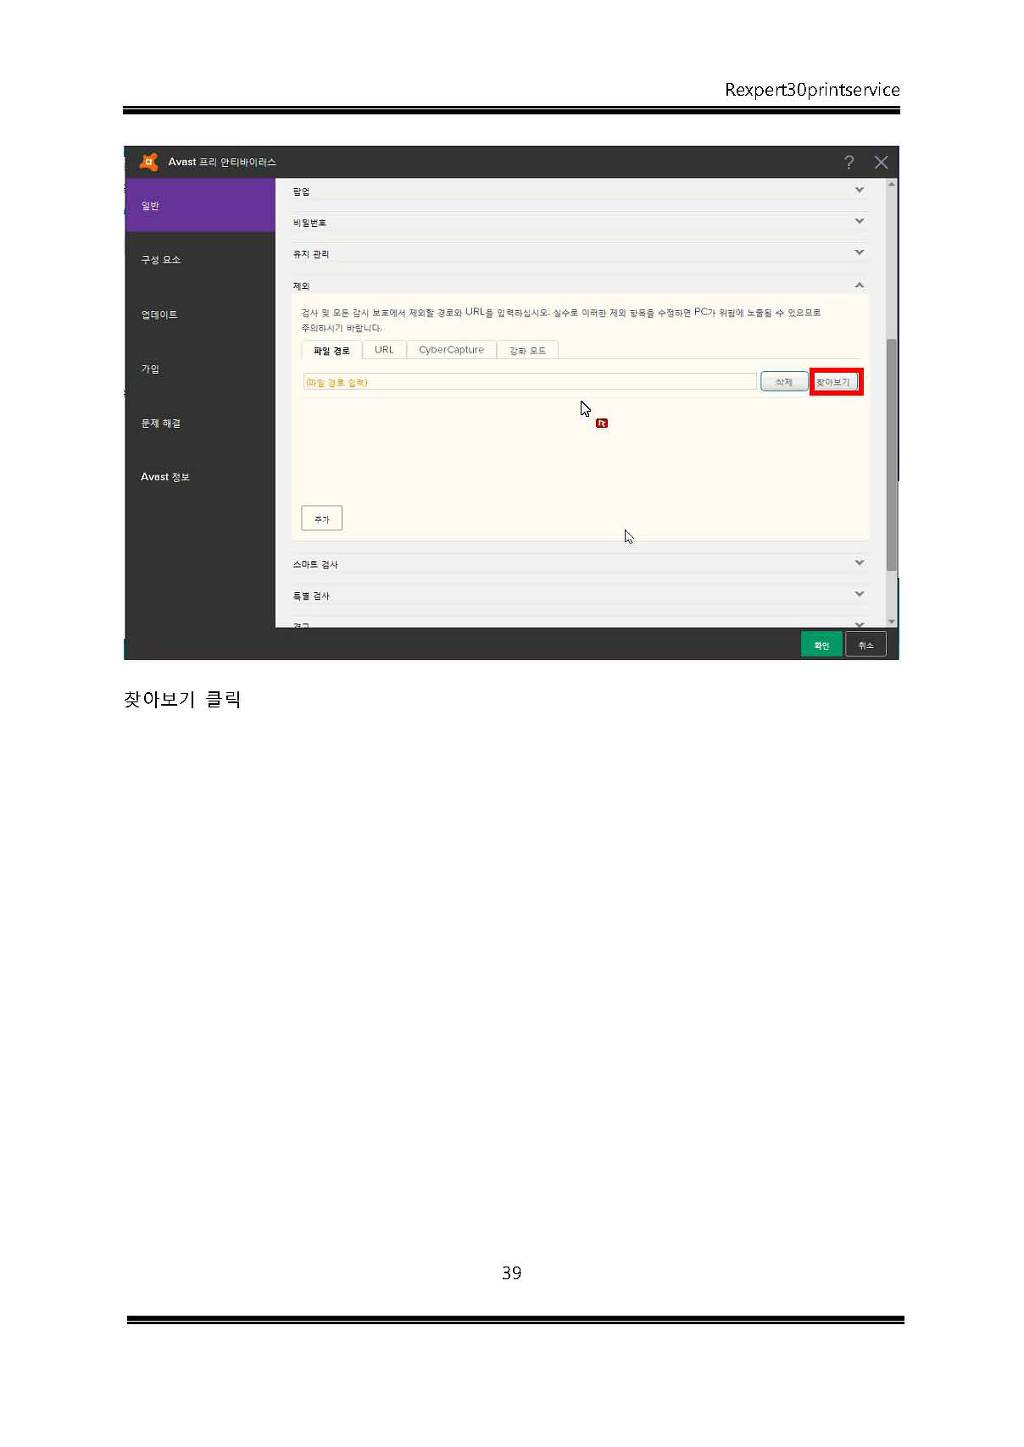Screen dimensions: 1024x1447
Task: Click the 삭제 button
Action: 784,382
